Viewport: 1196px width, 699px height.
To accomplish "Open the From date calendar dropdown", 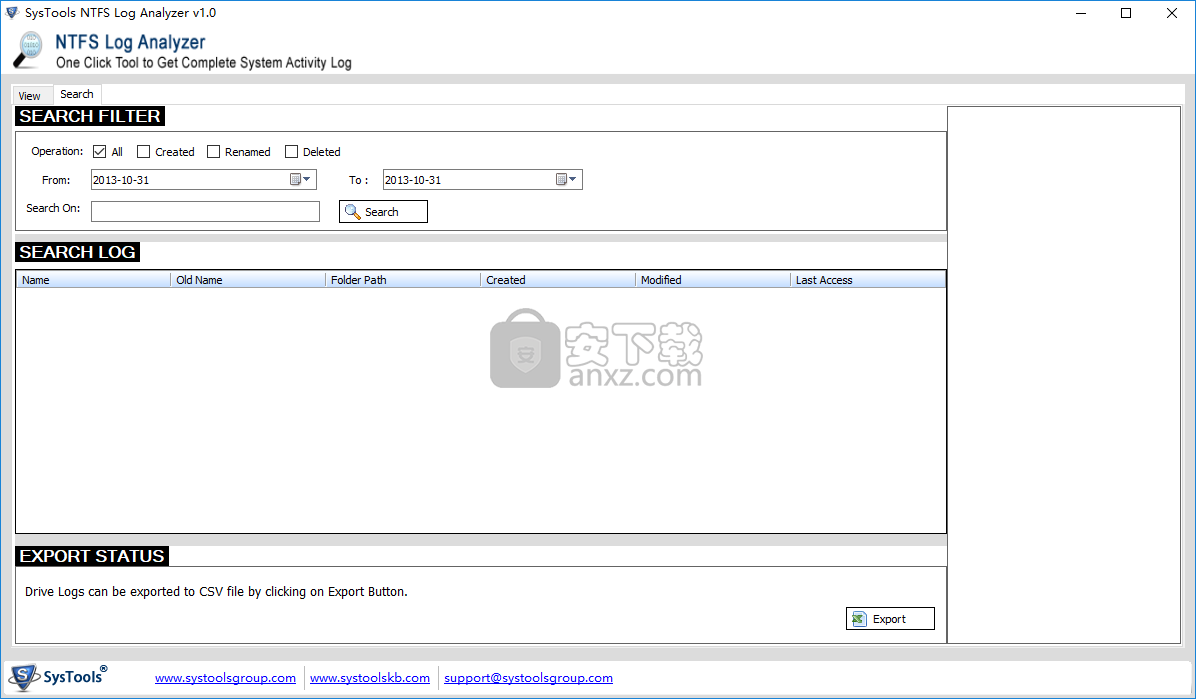I will [301, 179].
